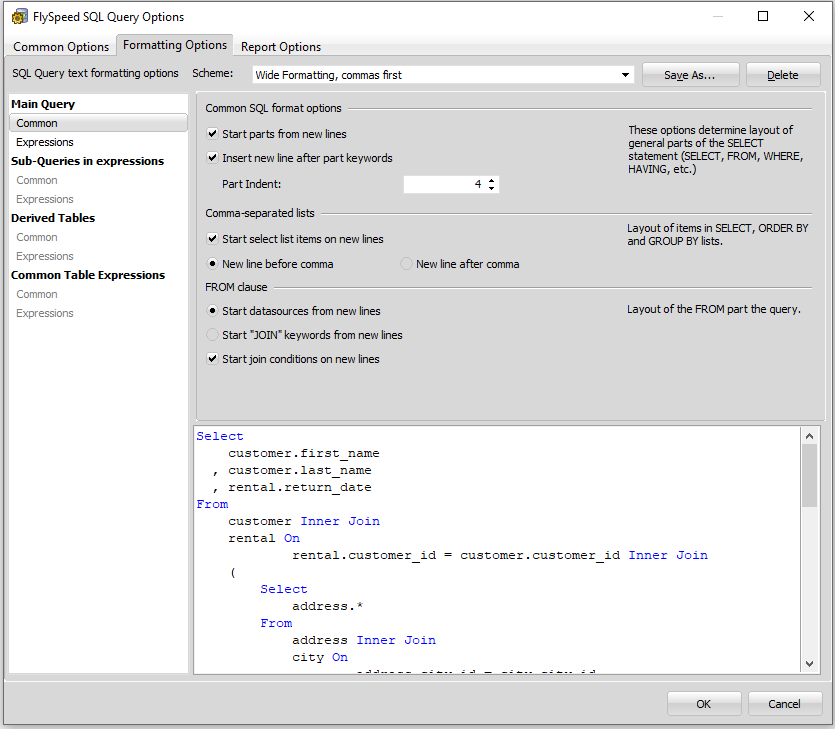Open the formatting Scheme dropdown

tap(624, 74)
